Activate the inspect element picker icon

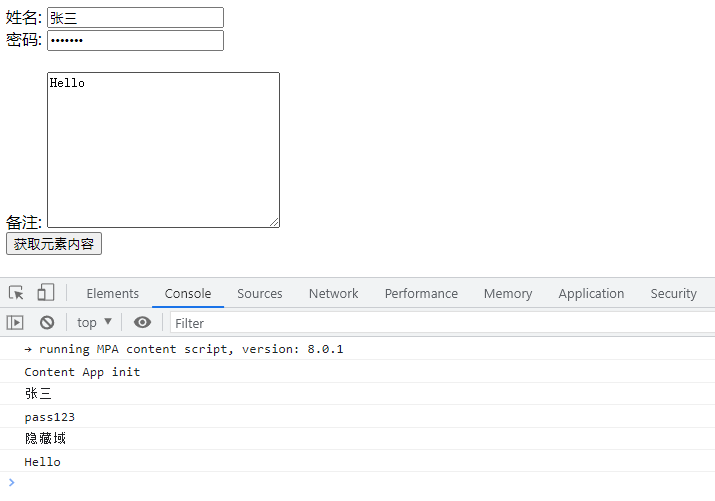(16, 293)
